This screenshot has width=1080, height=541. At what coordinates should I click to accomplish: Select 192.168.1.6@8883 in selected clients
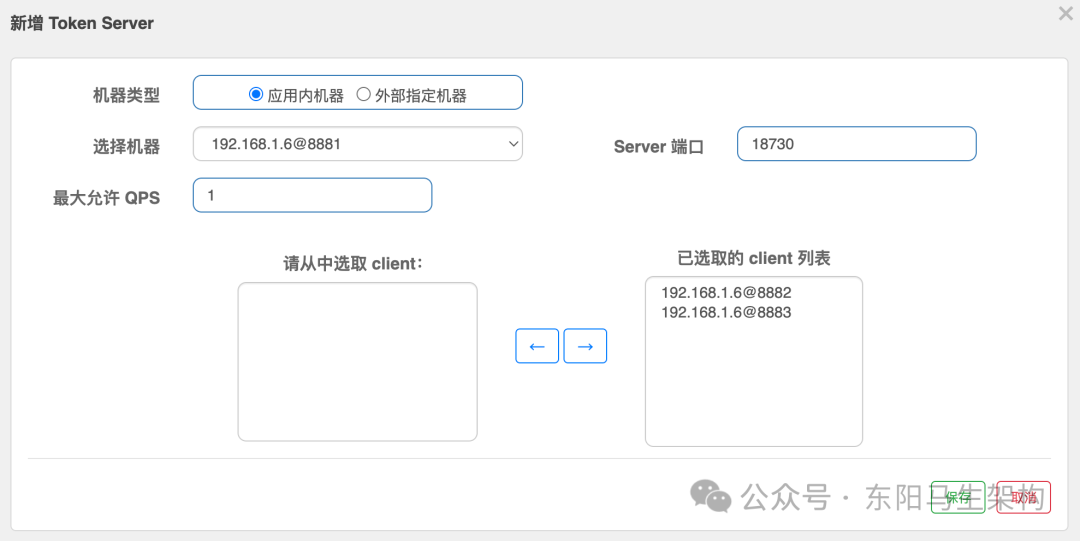click(x=726, y=313)
